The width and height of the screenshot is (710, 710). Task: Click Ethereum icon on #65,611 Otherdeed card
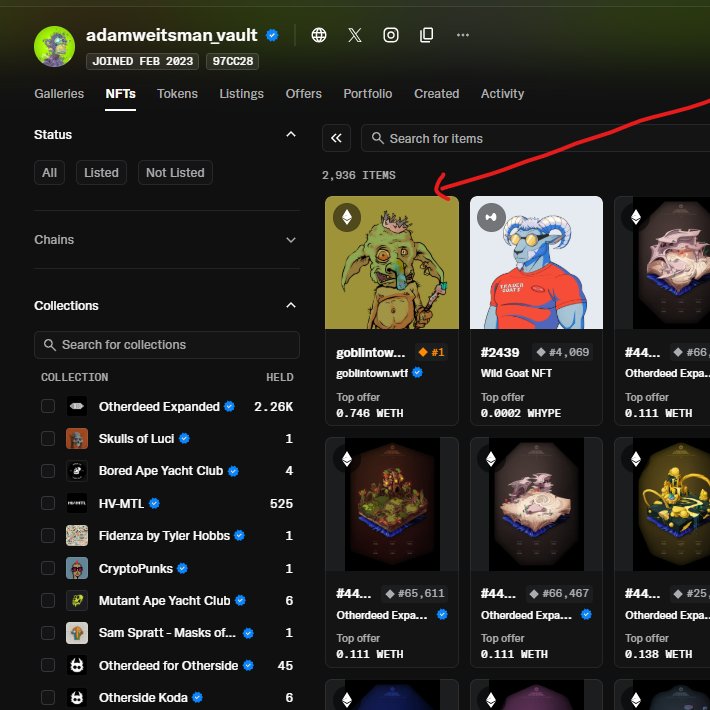(x=347, y=459)
